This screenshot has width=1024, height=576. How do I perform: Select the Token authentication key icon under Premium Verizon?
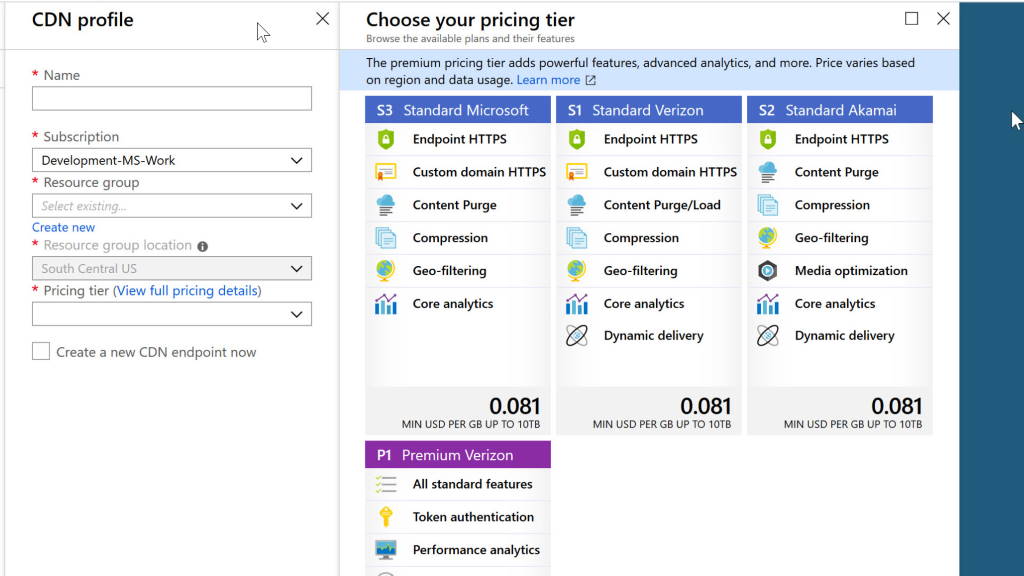(x=385, y=517)
